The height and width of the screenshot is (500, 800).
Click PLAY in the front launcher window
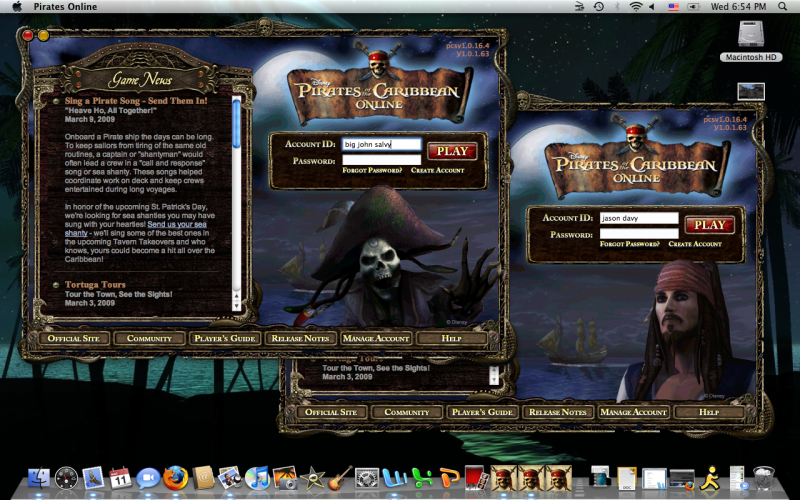(452, 151)
